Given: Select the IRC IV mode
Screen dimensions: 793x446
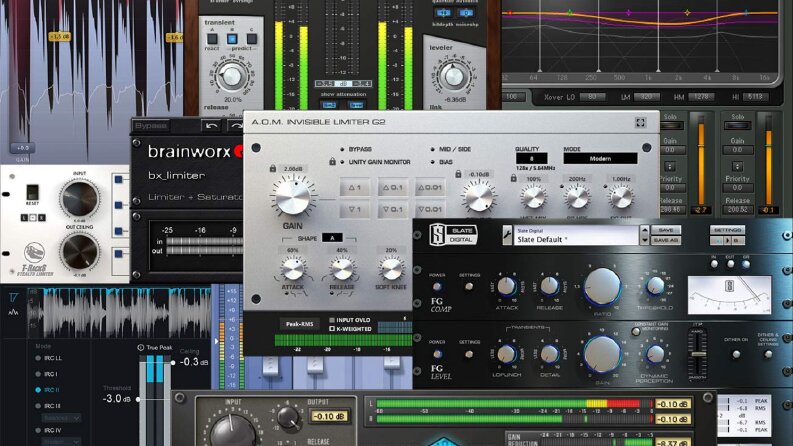Looking at the screenshot, I should pos(38,430).
